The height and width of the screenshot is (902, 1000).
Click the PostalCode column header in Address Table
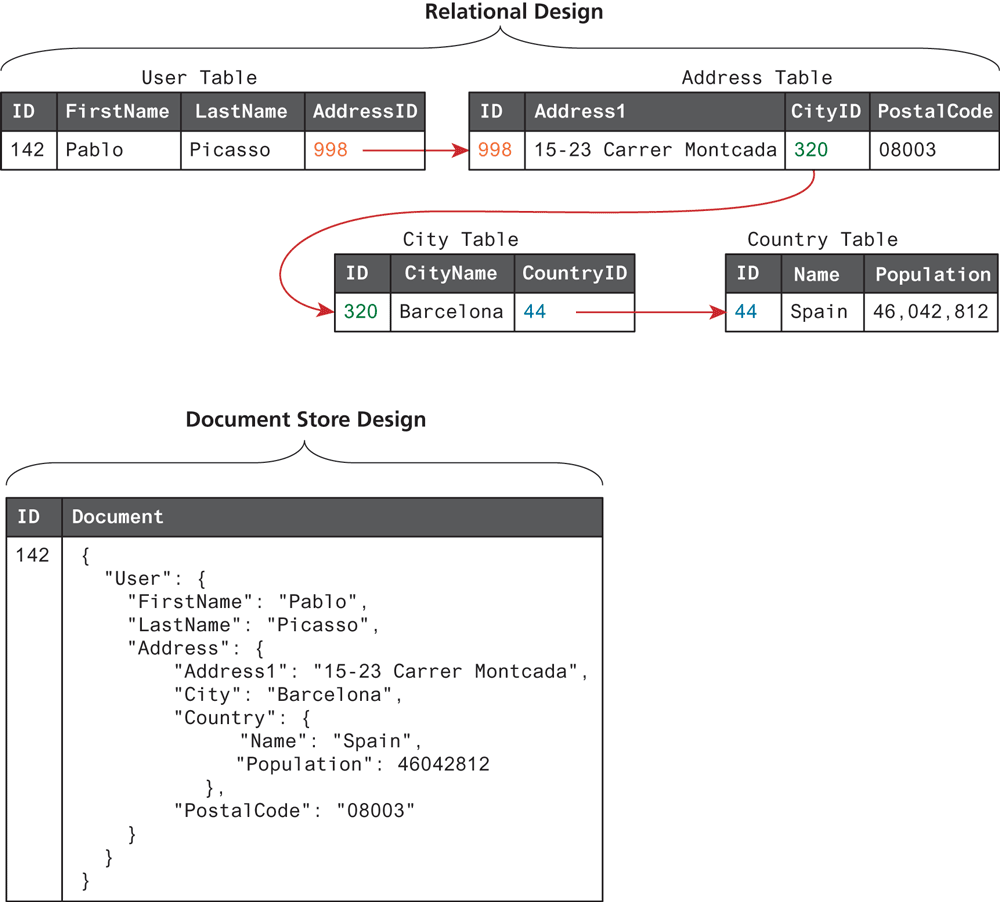934,112
